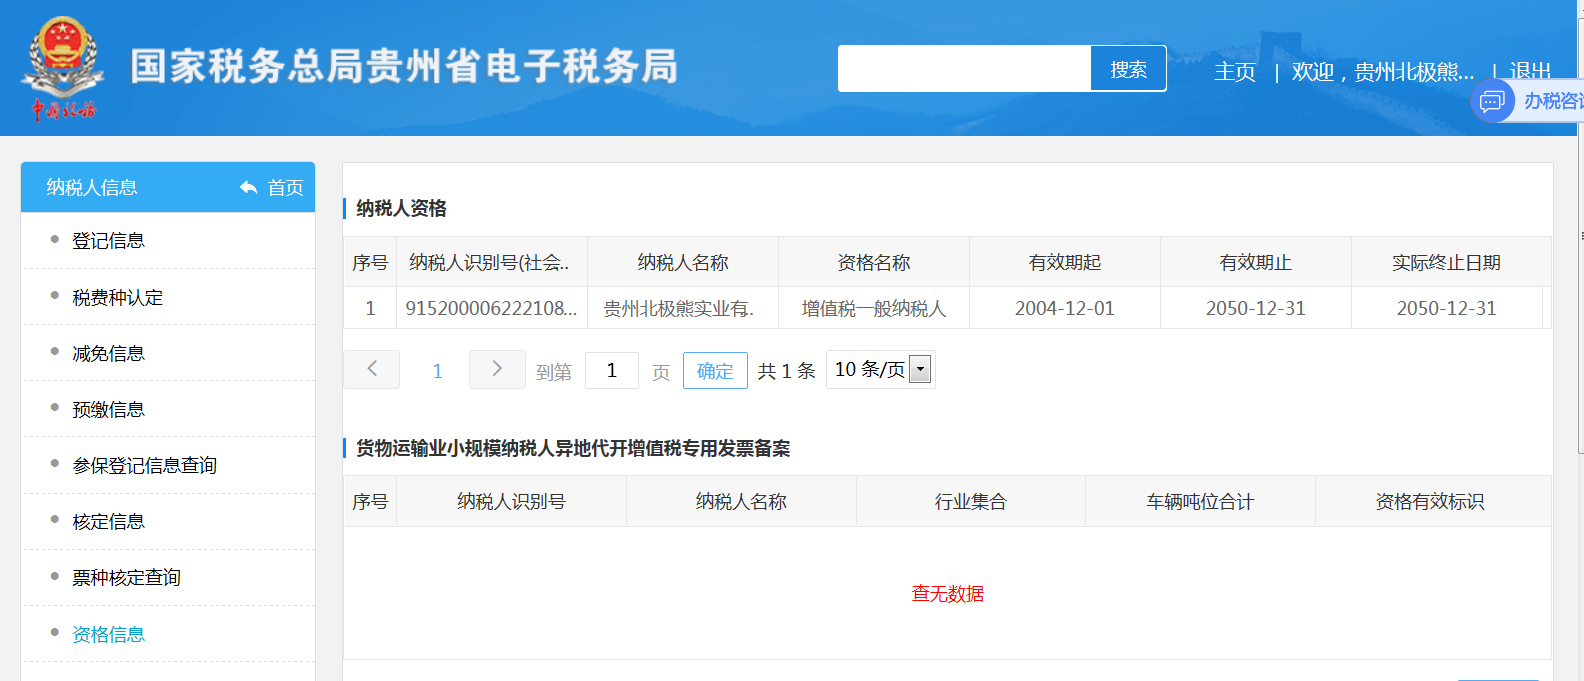
Task: Click the 首页 back arrow icon
Action: tap(249, 188)
